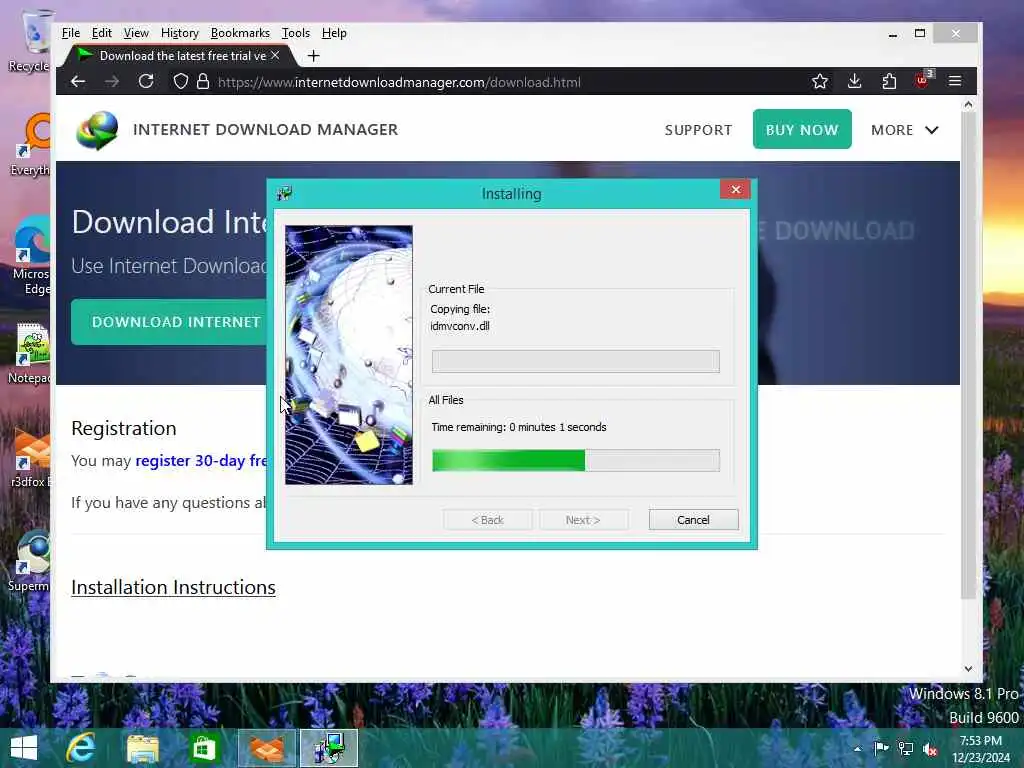The width and height of the screenshot is (1024, 768).
Task: Switch to the r3dfox taskbar icon
Action: (267, 748)
